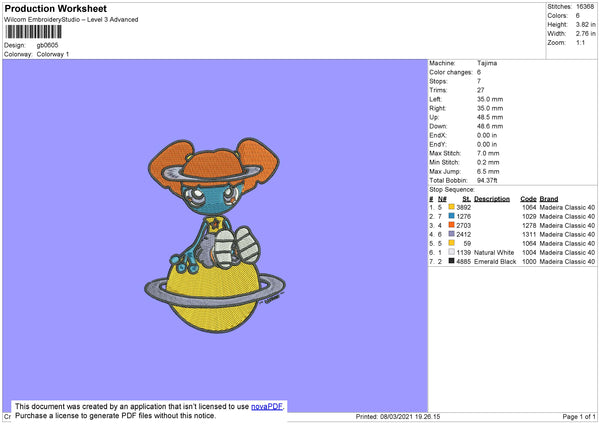The height and width of the screenshot is (424, 600).
Task: Click the Min Stitch value '0.2 mm'
Action: (488, 162)
